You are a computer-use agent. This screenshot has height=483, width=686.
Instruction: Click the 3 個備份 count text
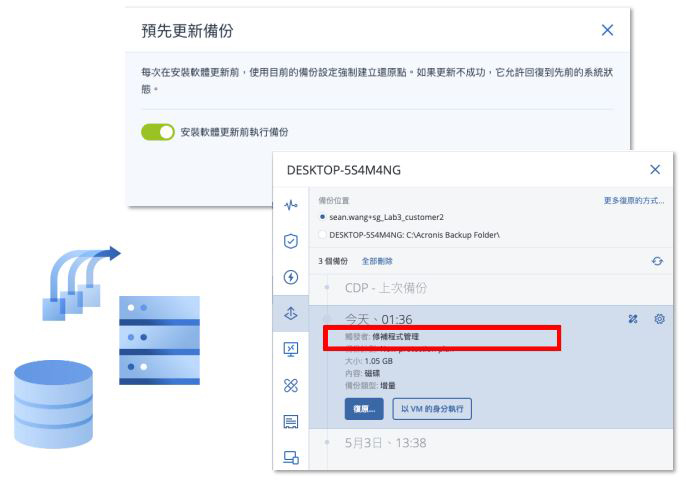[x=333, y=261]
